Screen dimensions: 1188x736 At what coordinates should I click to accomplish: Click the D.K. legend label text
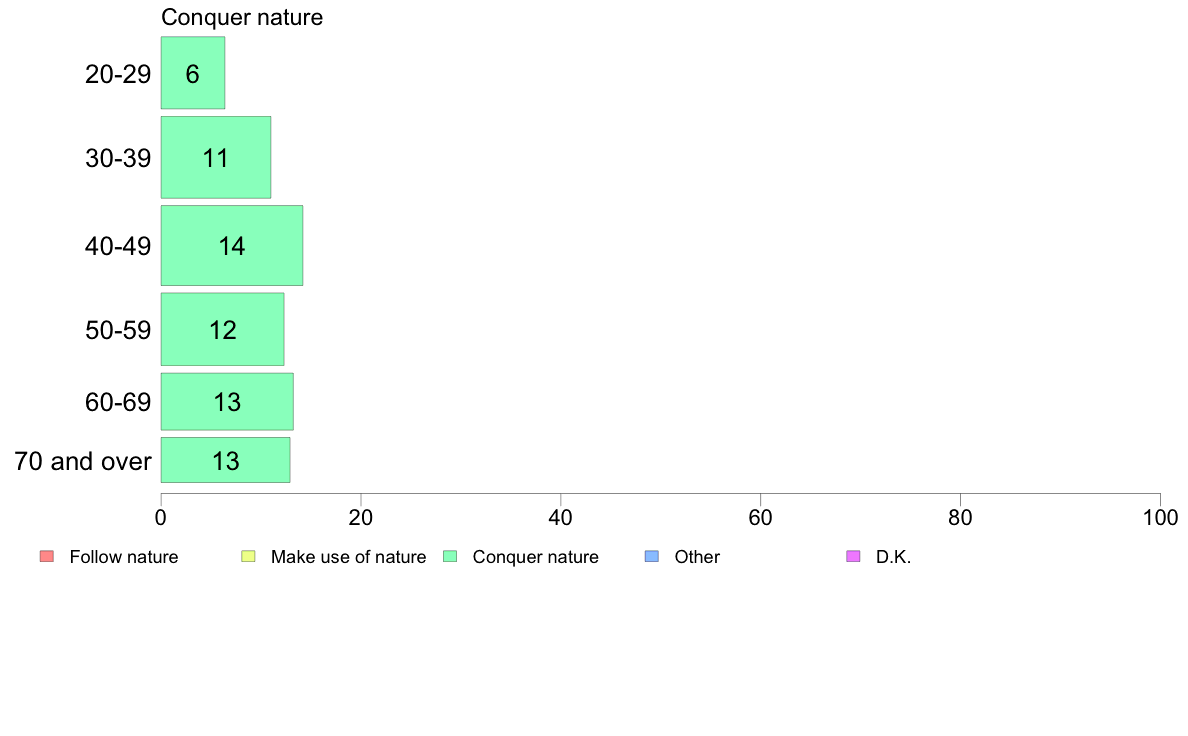click(893, 557)
